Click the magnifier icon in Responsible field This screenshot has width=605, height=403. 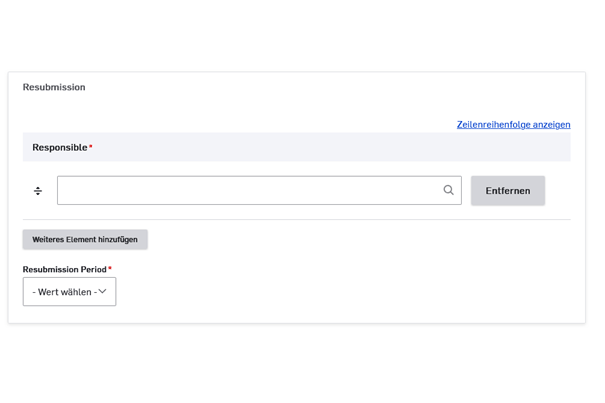pyautogui.click(x=448, y=190)
